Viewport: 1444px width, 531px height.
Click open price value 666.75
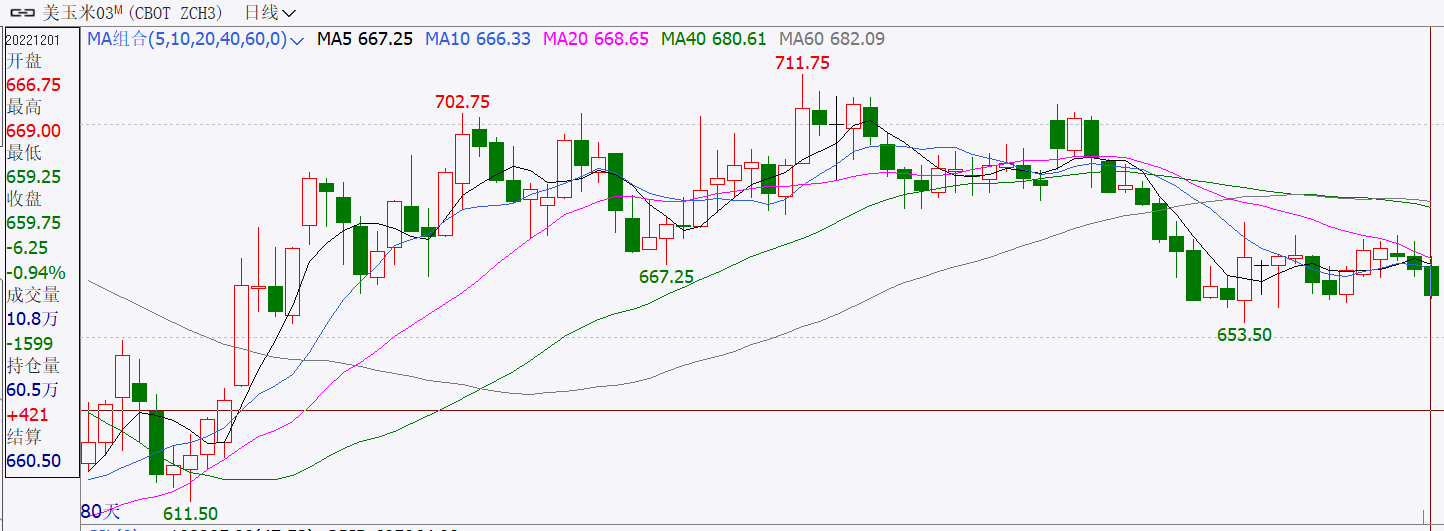coord(34,85)
